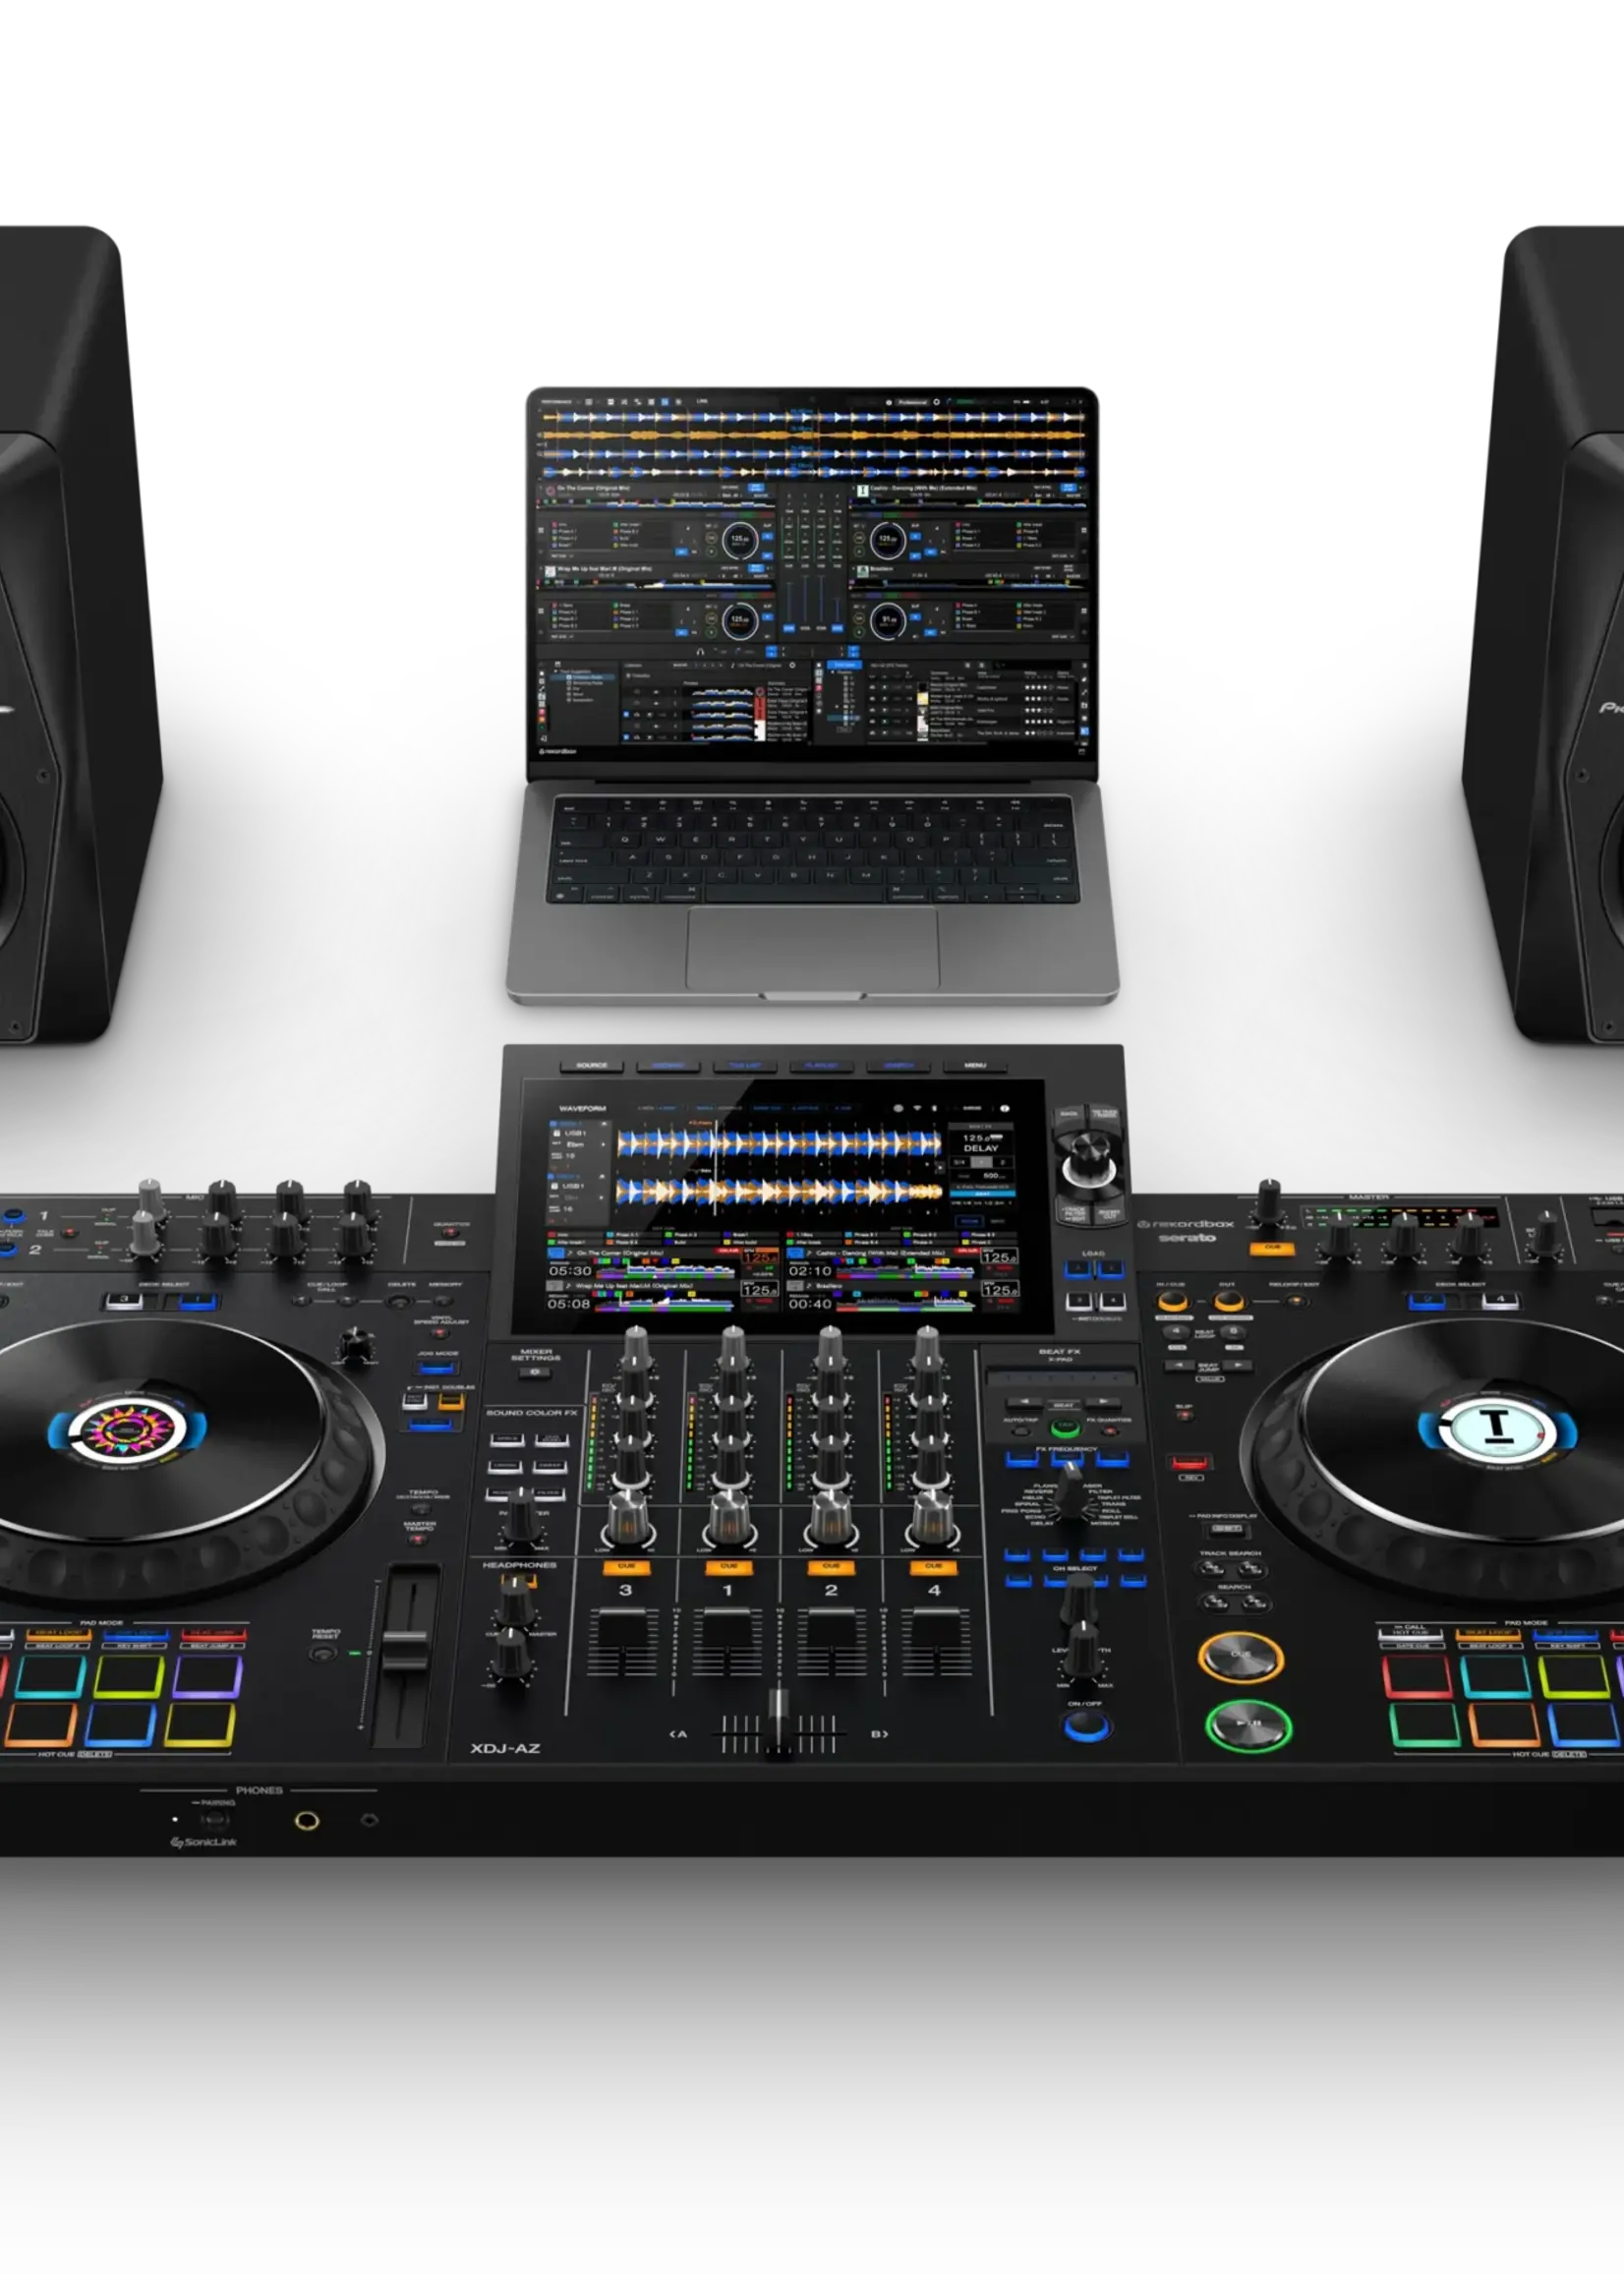The width and height of the screenshot is (1624, 2274).
Task: Touch the Beat FX X-PAD strip
Action: tap(1062, 1378)
